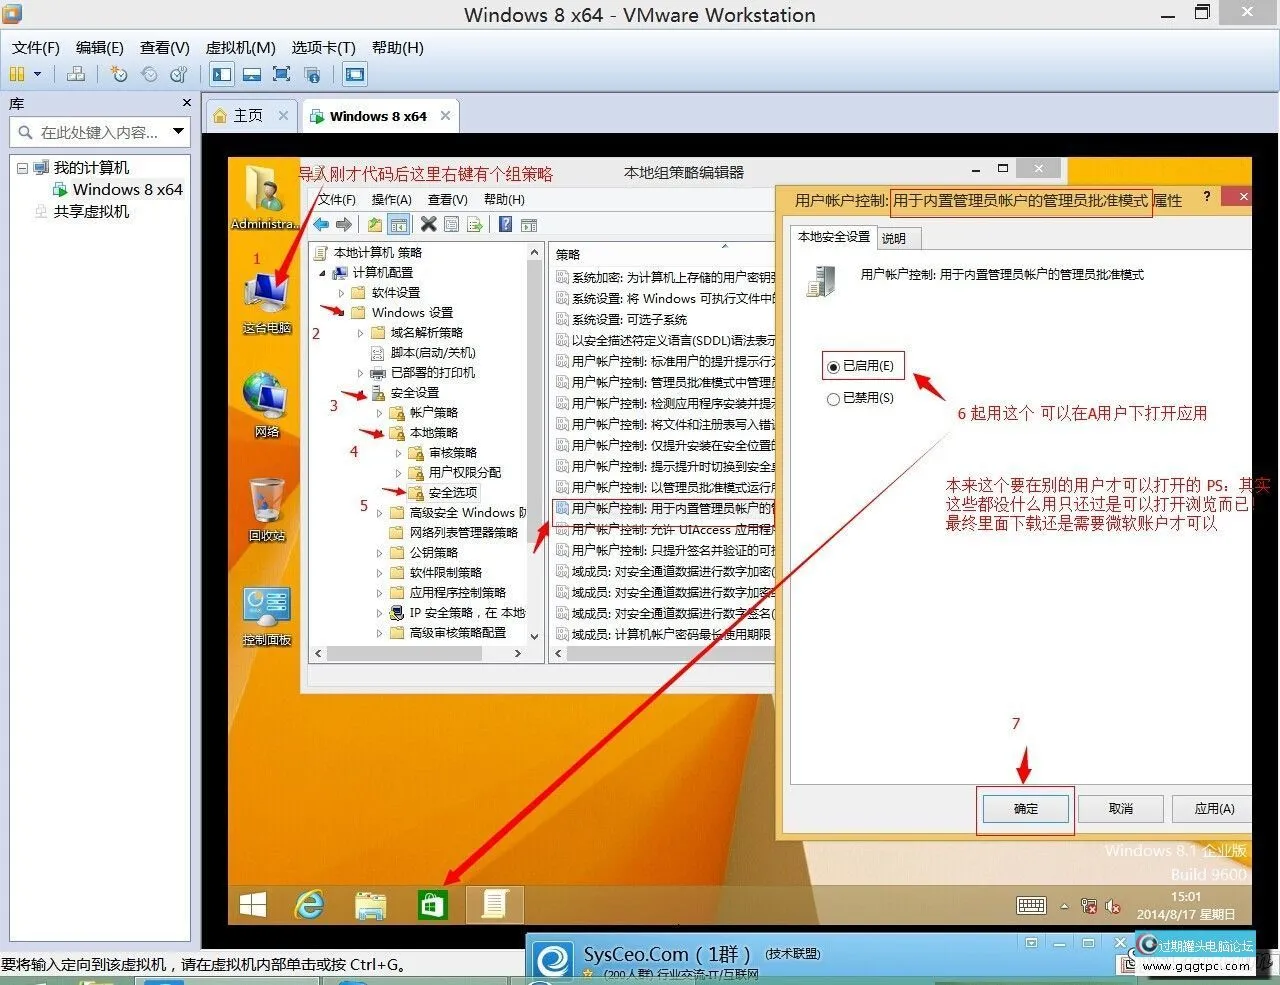Click the 确定 button in the dialog
1280x985 pixels.
pos(1025,808)
